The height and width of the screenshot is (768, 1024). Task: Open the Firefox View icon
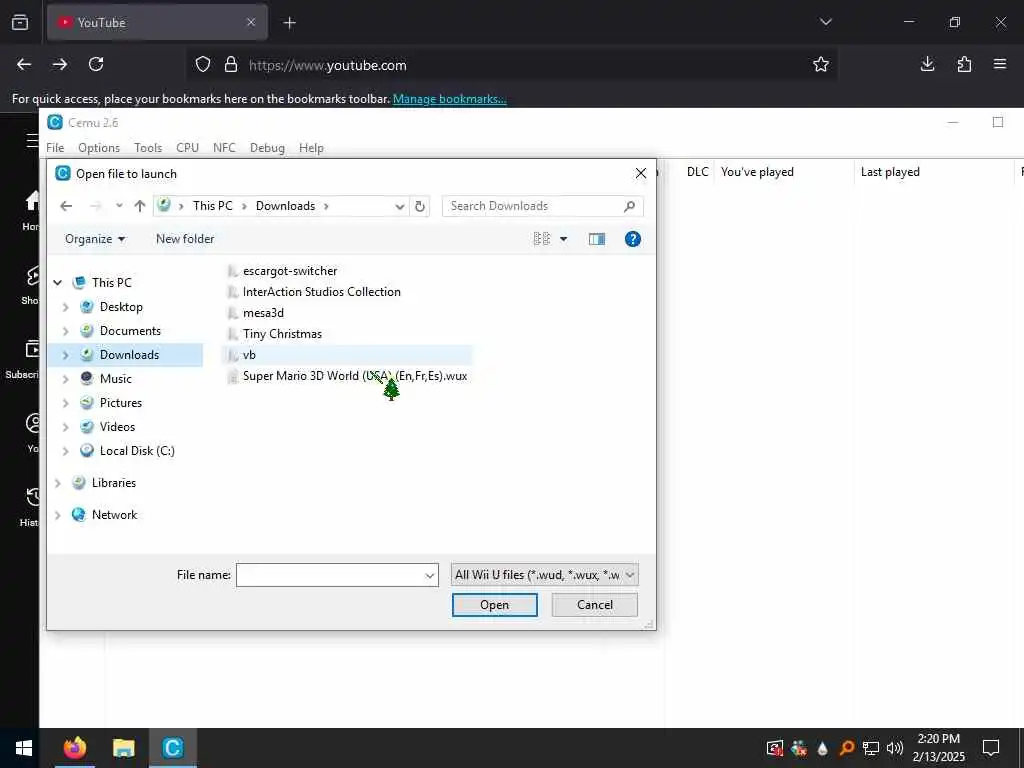(20, 22)
